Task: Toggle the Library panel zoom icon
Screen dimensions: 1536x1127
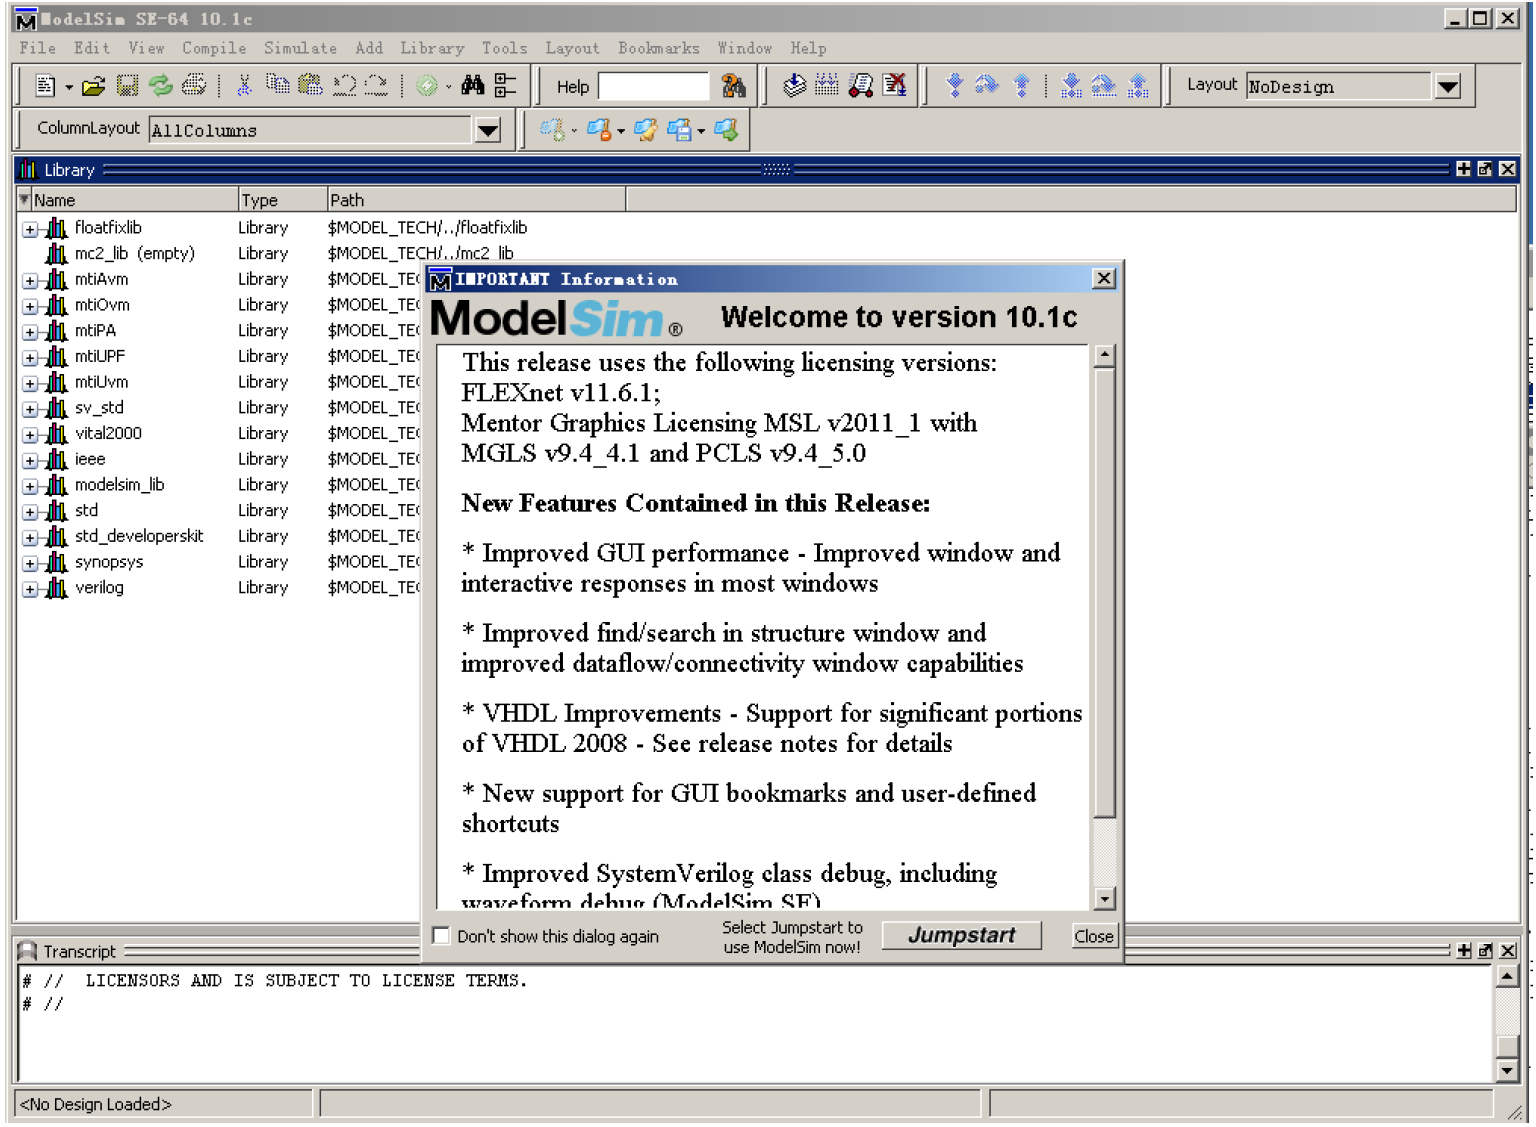Action: pyautogui.click(x=1483, y=170)
